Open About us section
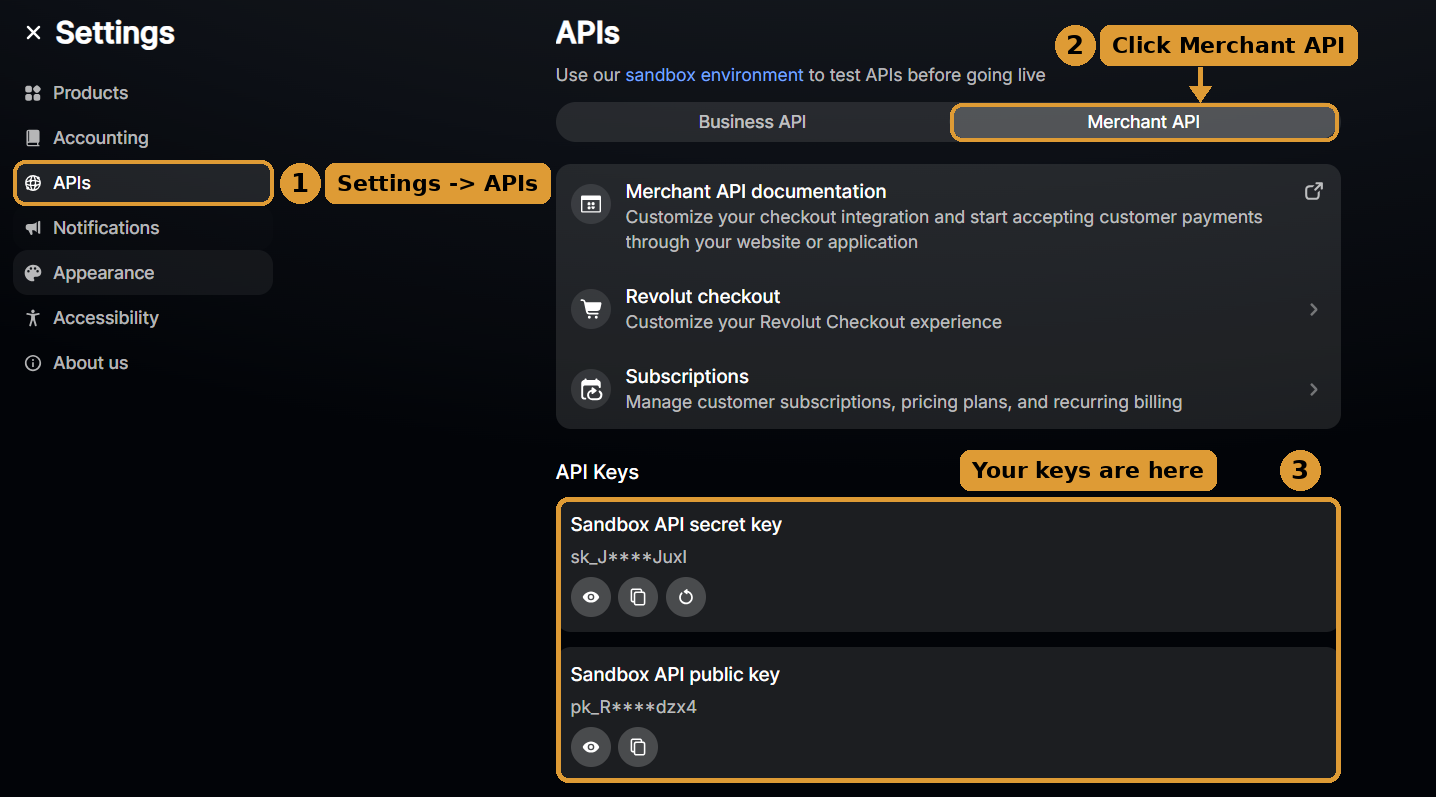The height and width of the screenshot is (797, 1436). coord(143,363)
